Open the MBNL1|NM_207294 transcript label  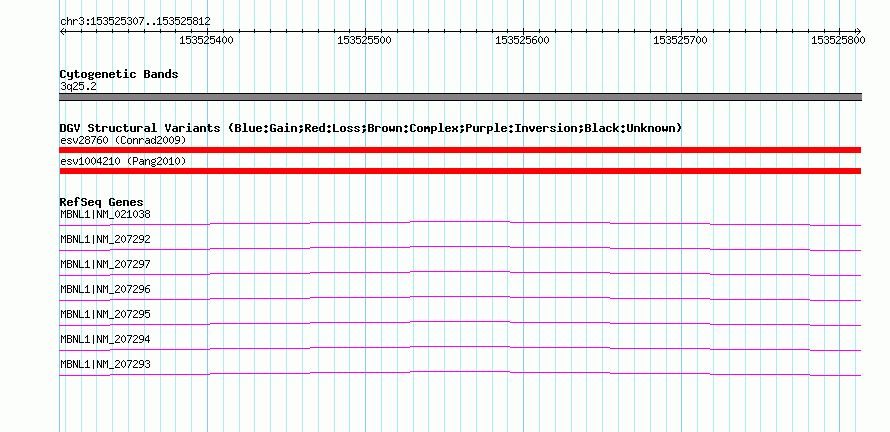105,339
